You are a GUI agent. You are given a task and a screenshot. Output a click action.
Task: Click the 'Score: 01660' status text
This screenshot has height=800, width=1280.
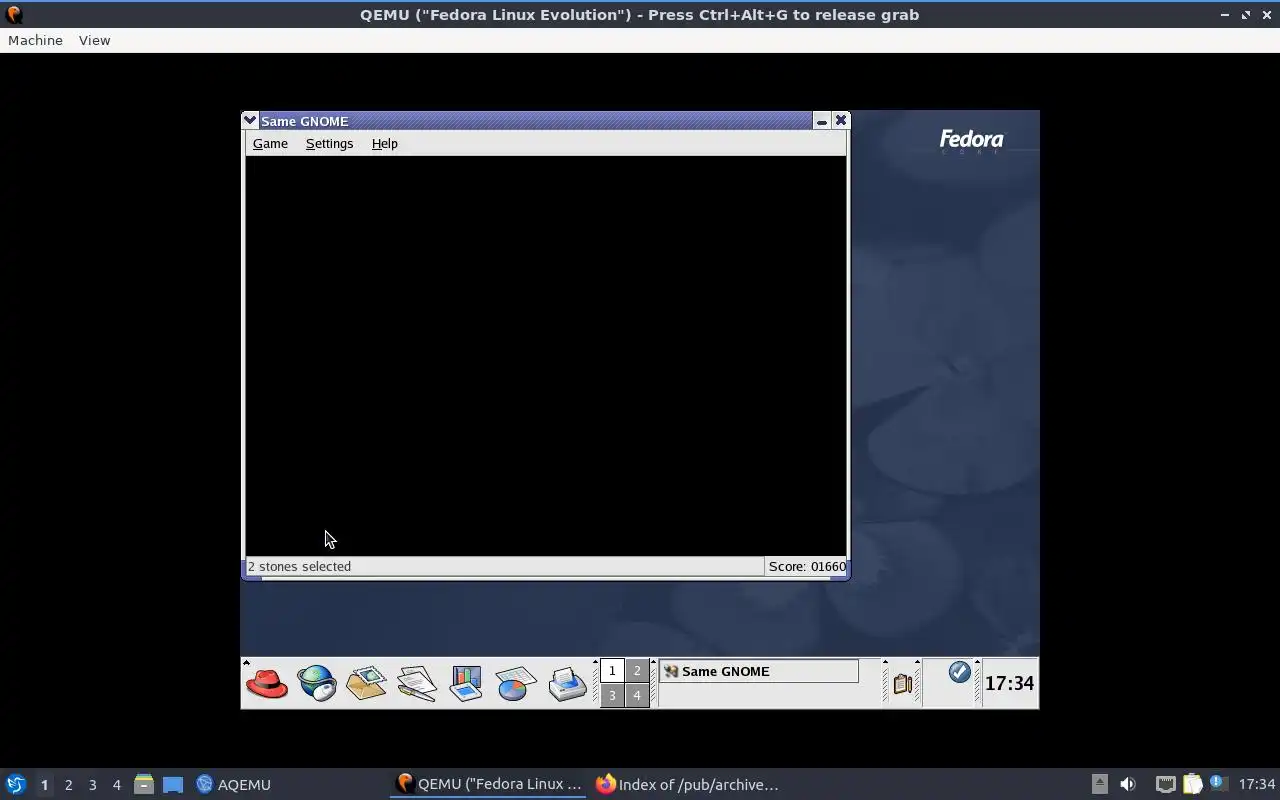click(x=807, y=566)
